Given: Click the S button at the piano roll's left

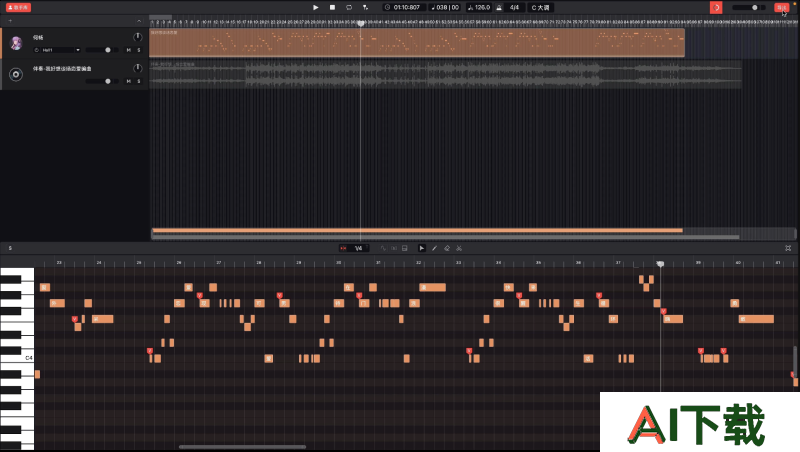Looking at the screenshot, I should 10,248.
